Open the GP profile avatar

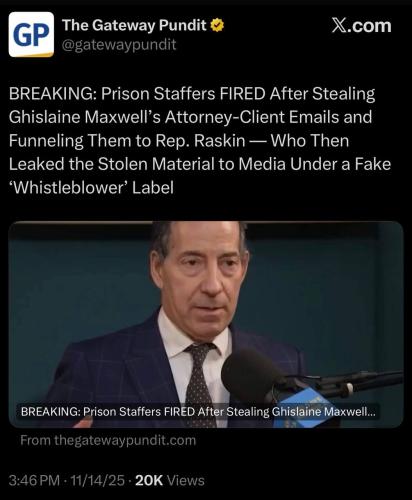point(31,35)
